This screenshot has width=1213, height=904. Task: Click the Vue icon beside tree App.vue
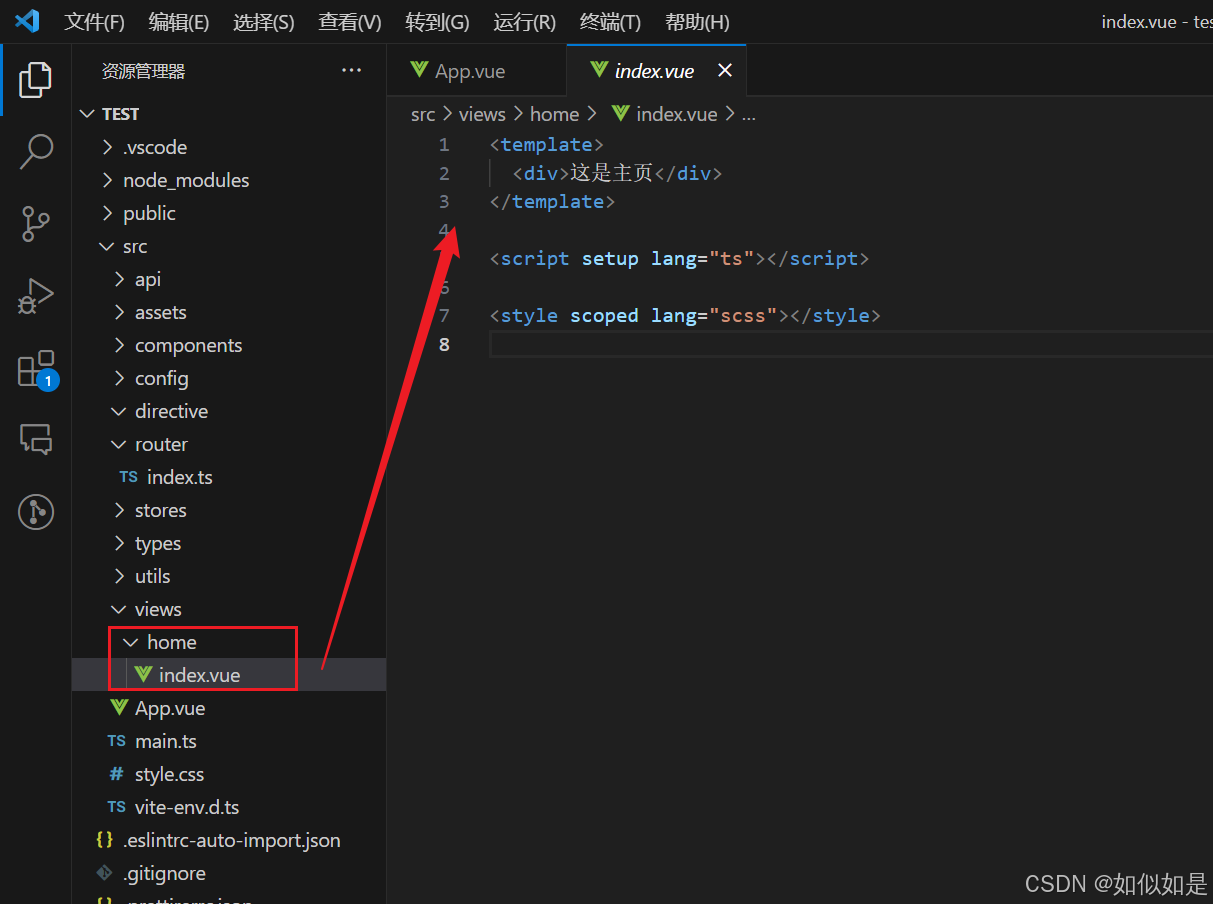tap(118, 708)
